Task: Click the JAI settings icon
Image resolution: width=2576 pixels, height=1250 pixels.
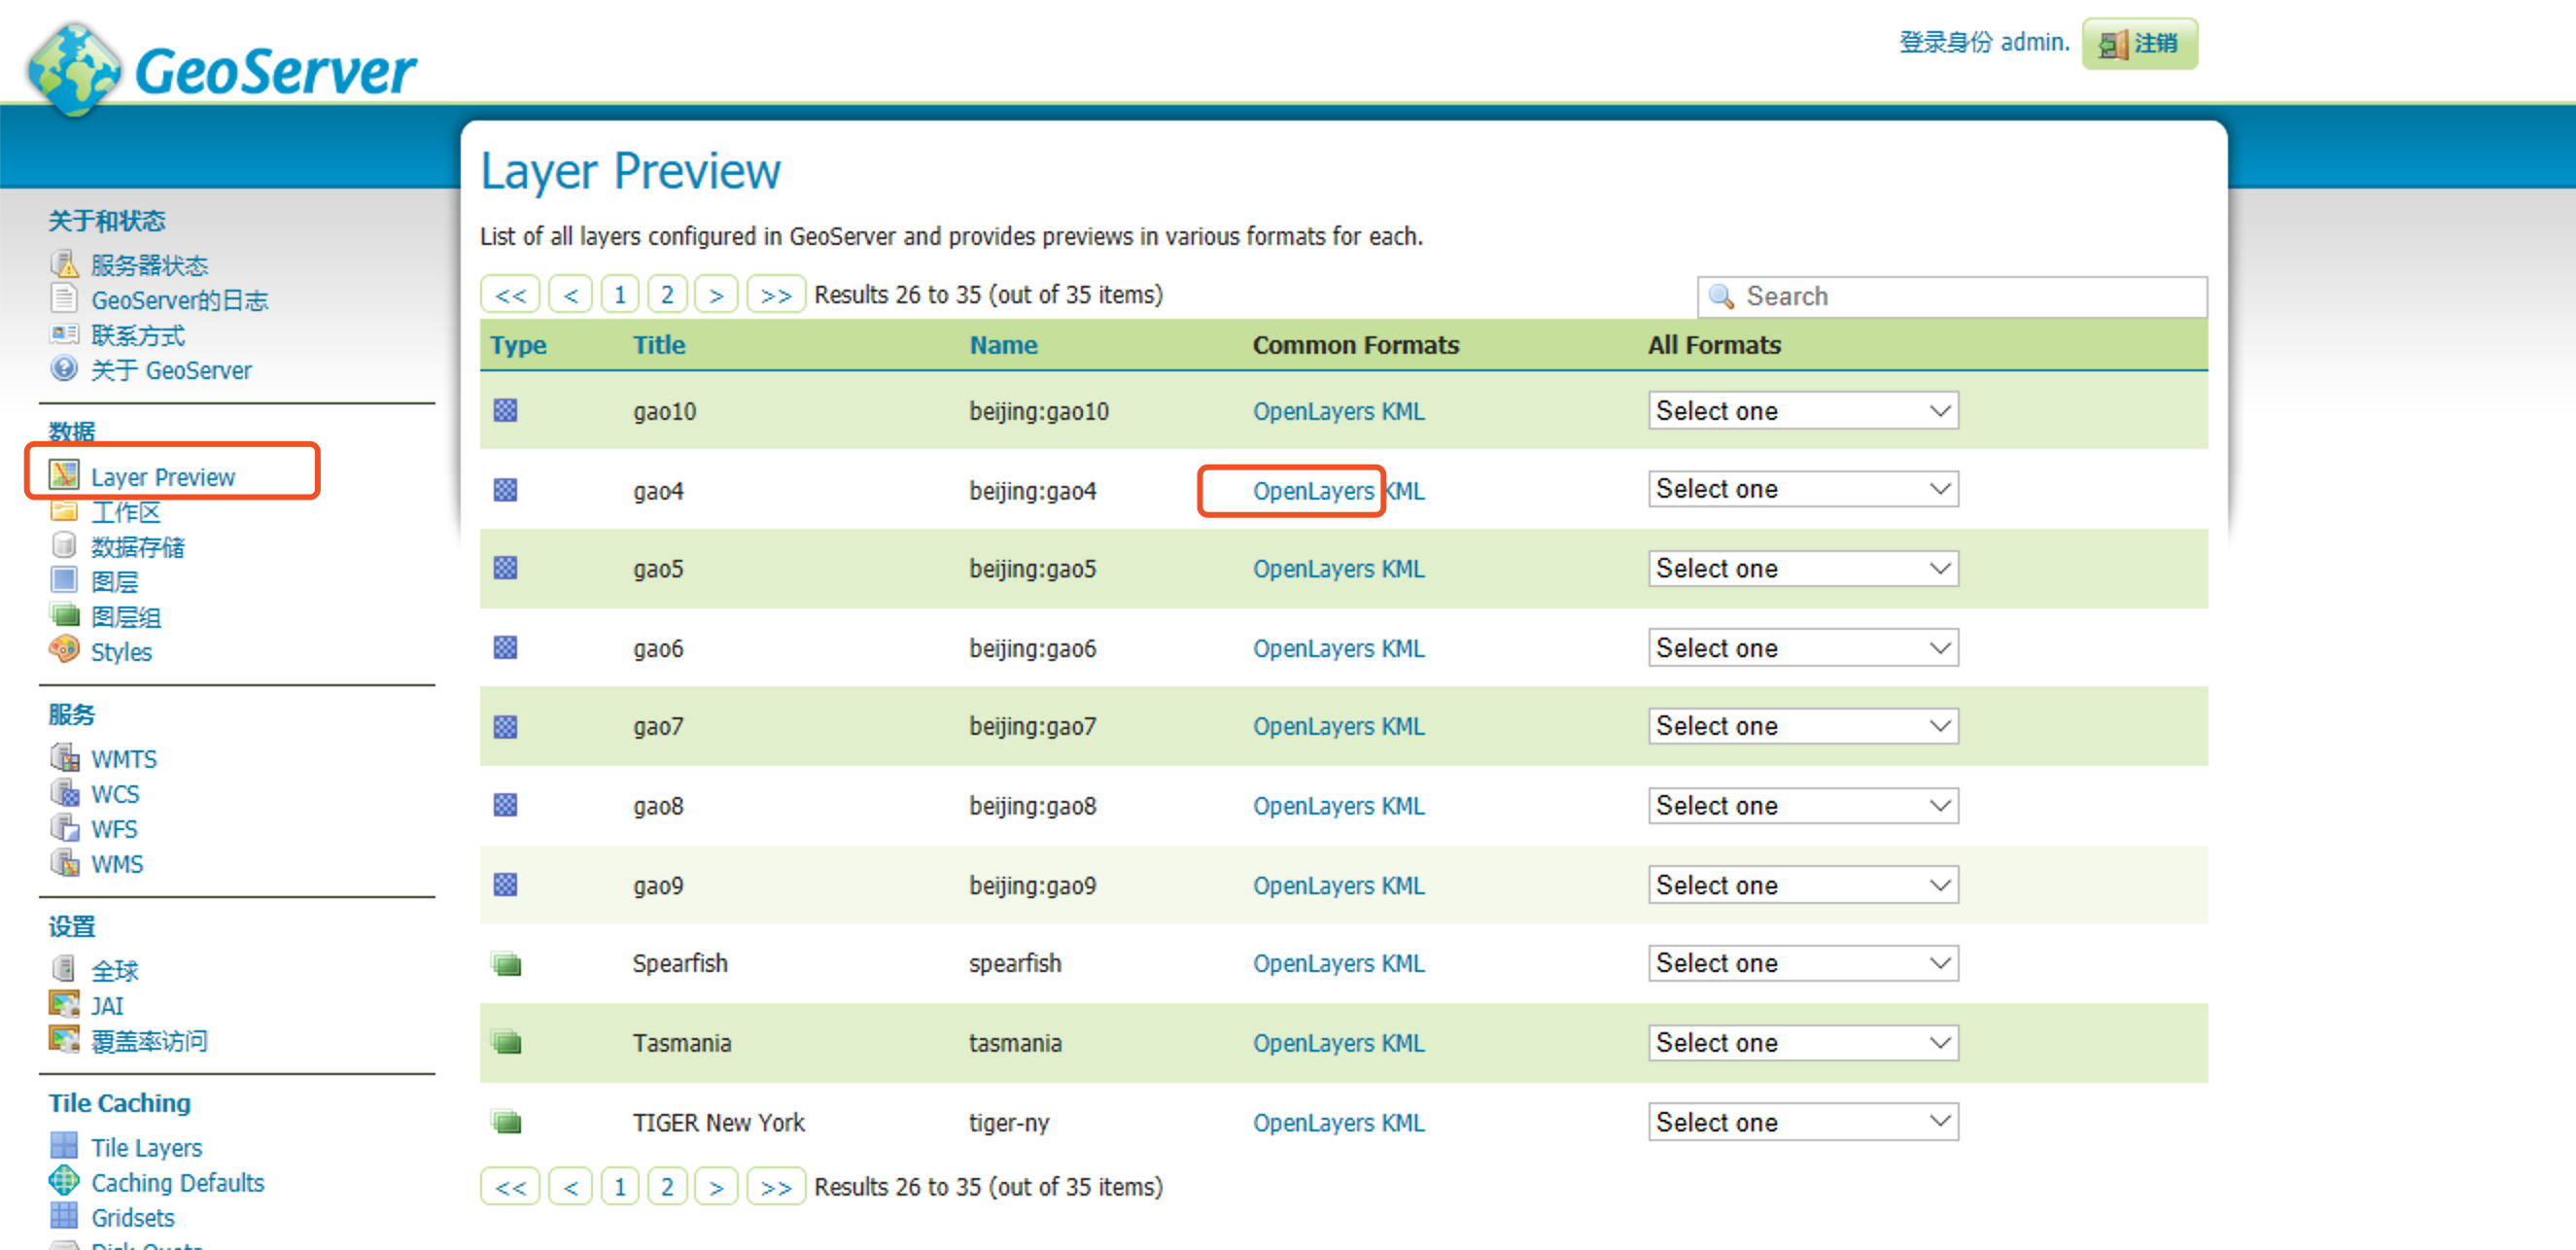Action: (x=64, y=1004)
